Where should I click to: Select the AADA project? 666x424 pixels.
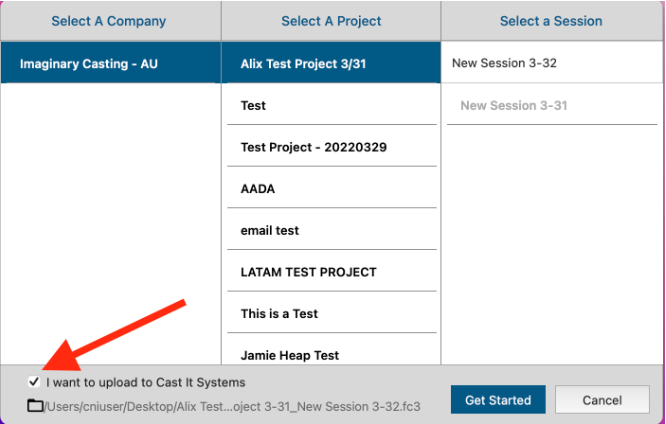[258, 189]
